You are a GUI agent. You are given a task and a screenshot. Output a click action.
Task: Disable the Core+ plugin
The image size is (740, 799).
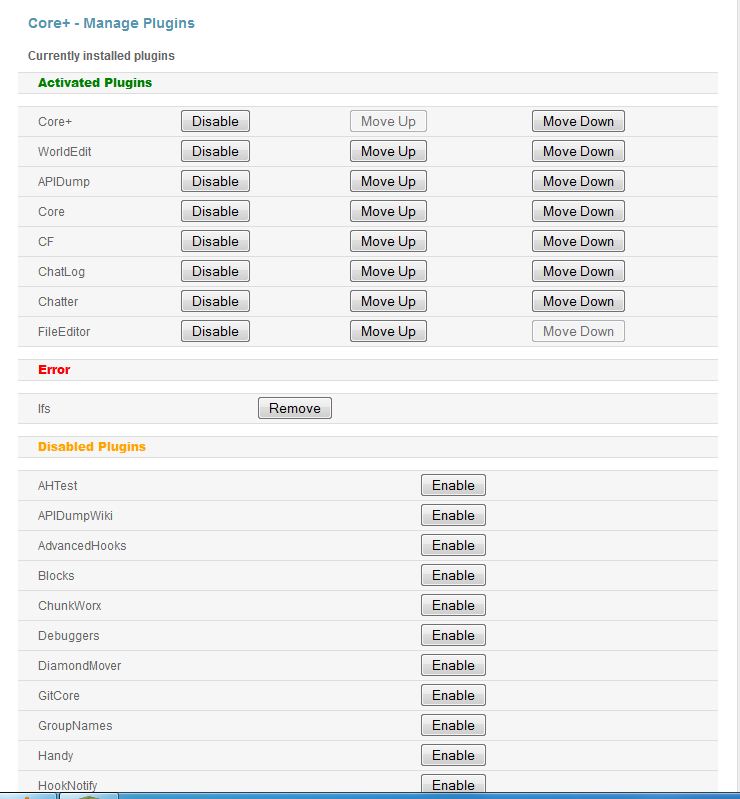(215, 121)
